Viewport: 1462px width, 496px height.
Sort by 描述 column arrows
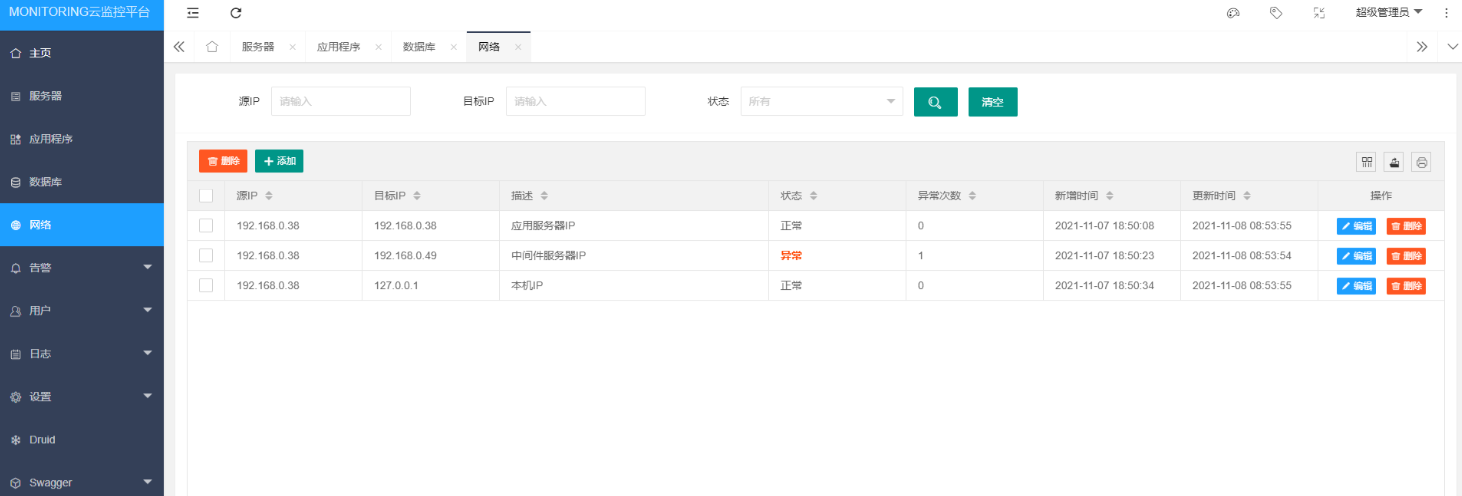click(x=544, y=196)
